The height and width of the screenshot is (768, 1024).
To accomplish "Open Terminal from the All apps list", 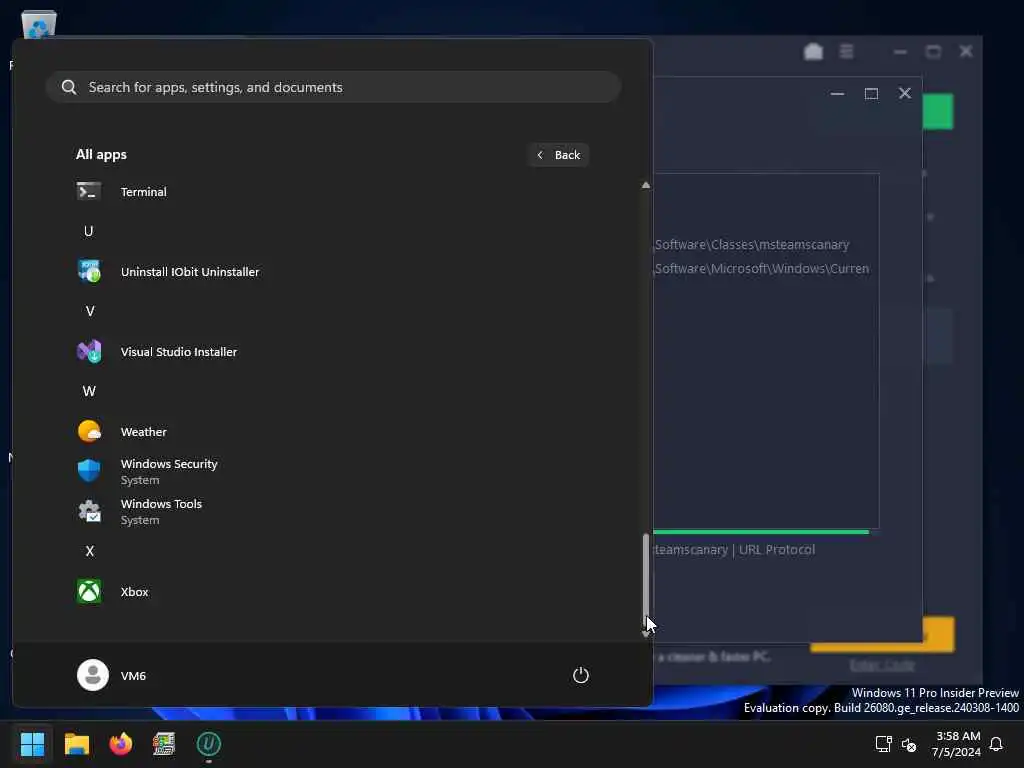I will click(x=332, y=191).
